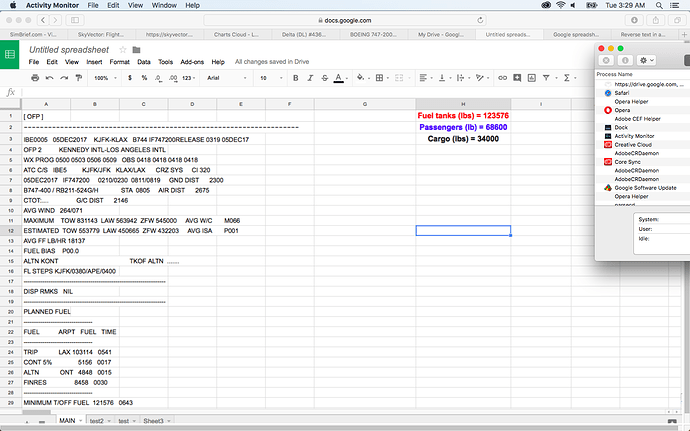690x431 pixels.
Task: Format as percent with % icon
Action: (144, 78)
